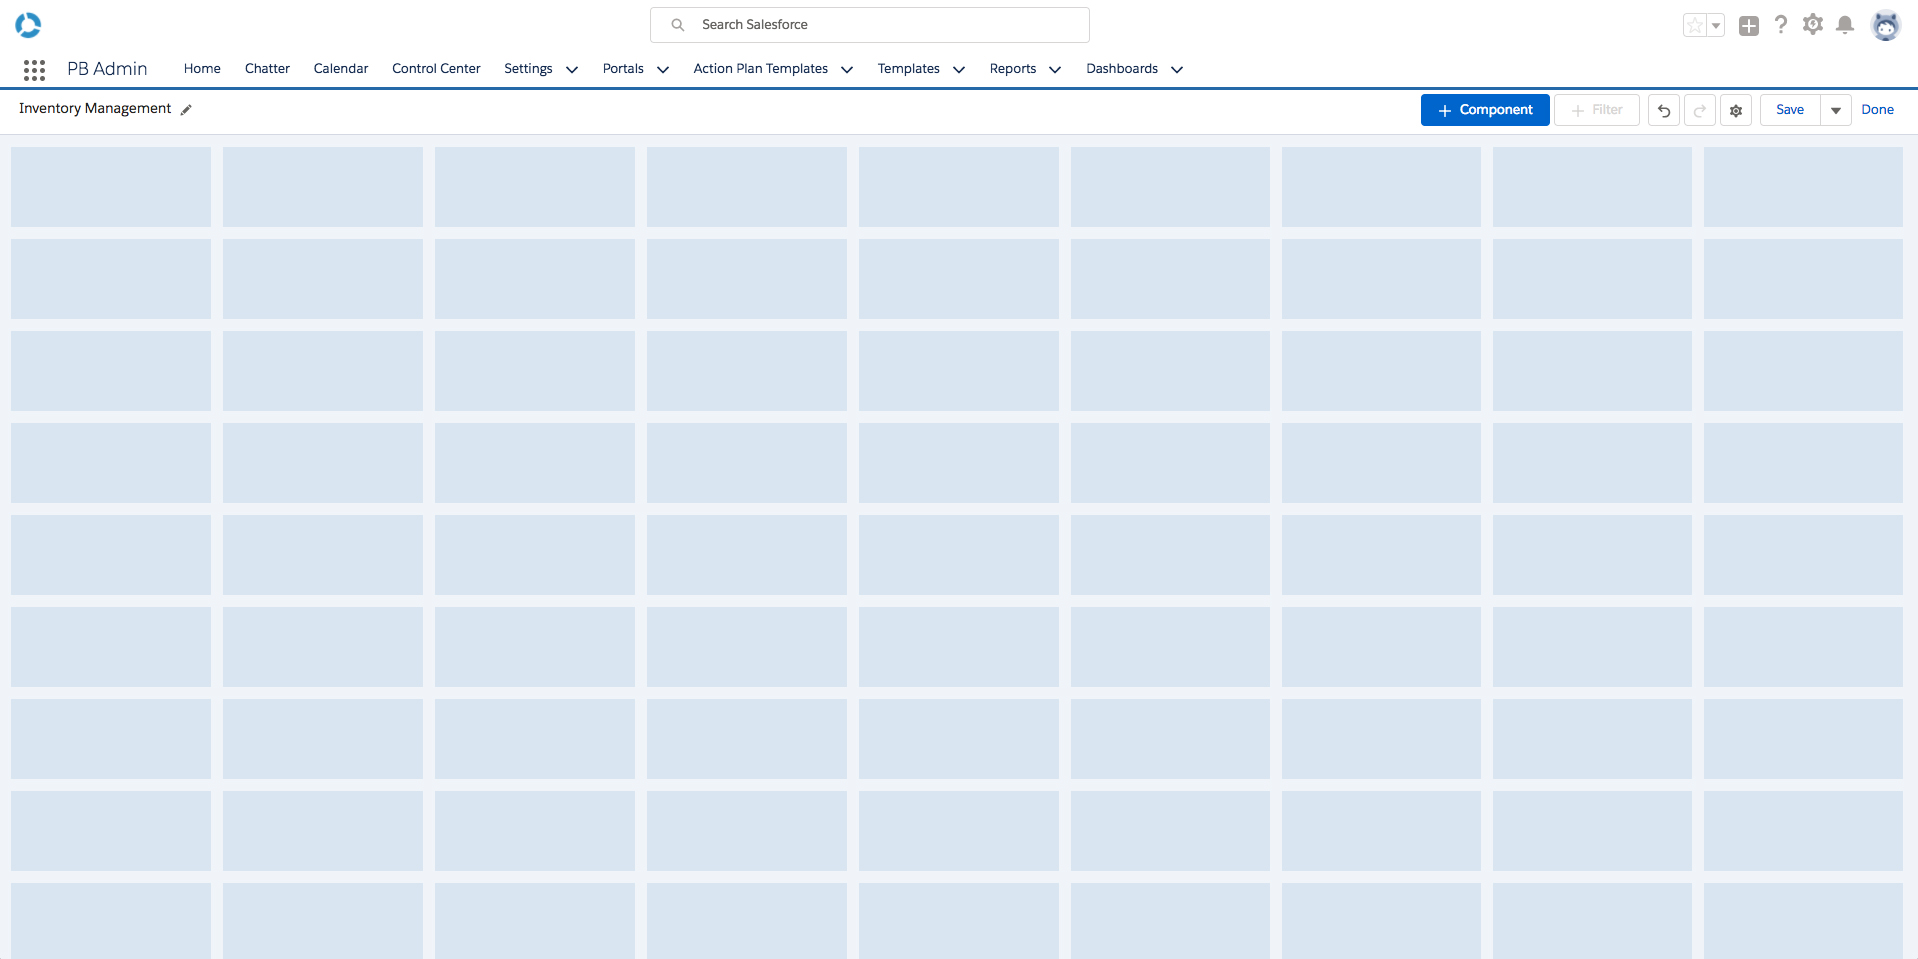Click Done to exit dashboard editor
This screenshot has width=1918, height=959.
pyautogui.click(x=1877, y=110)
